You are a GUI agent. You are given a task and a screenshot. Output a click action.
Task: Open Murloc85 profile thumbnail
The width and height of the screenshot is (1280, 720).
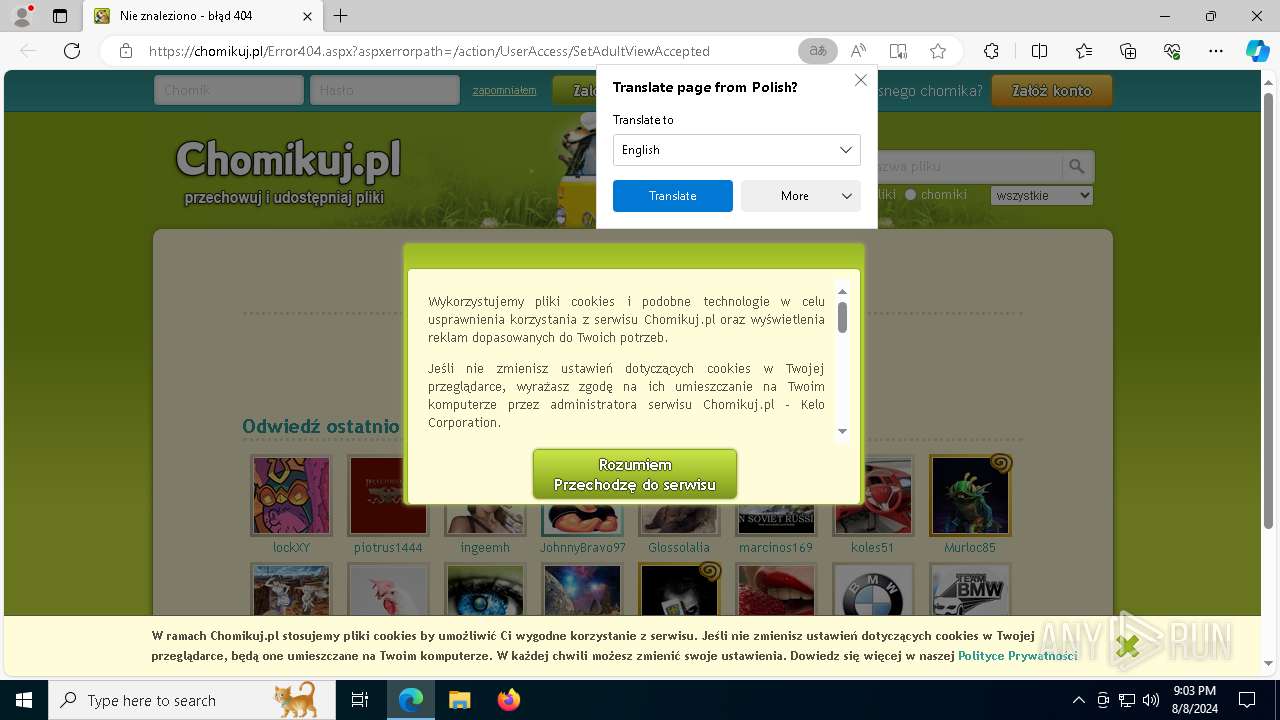tap(970, 496)
